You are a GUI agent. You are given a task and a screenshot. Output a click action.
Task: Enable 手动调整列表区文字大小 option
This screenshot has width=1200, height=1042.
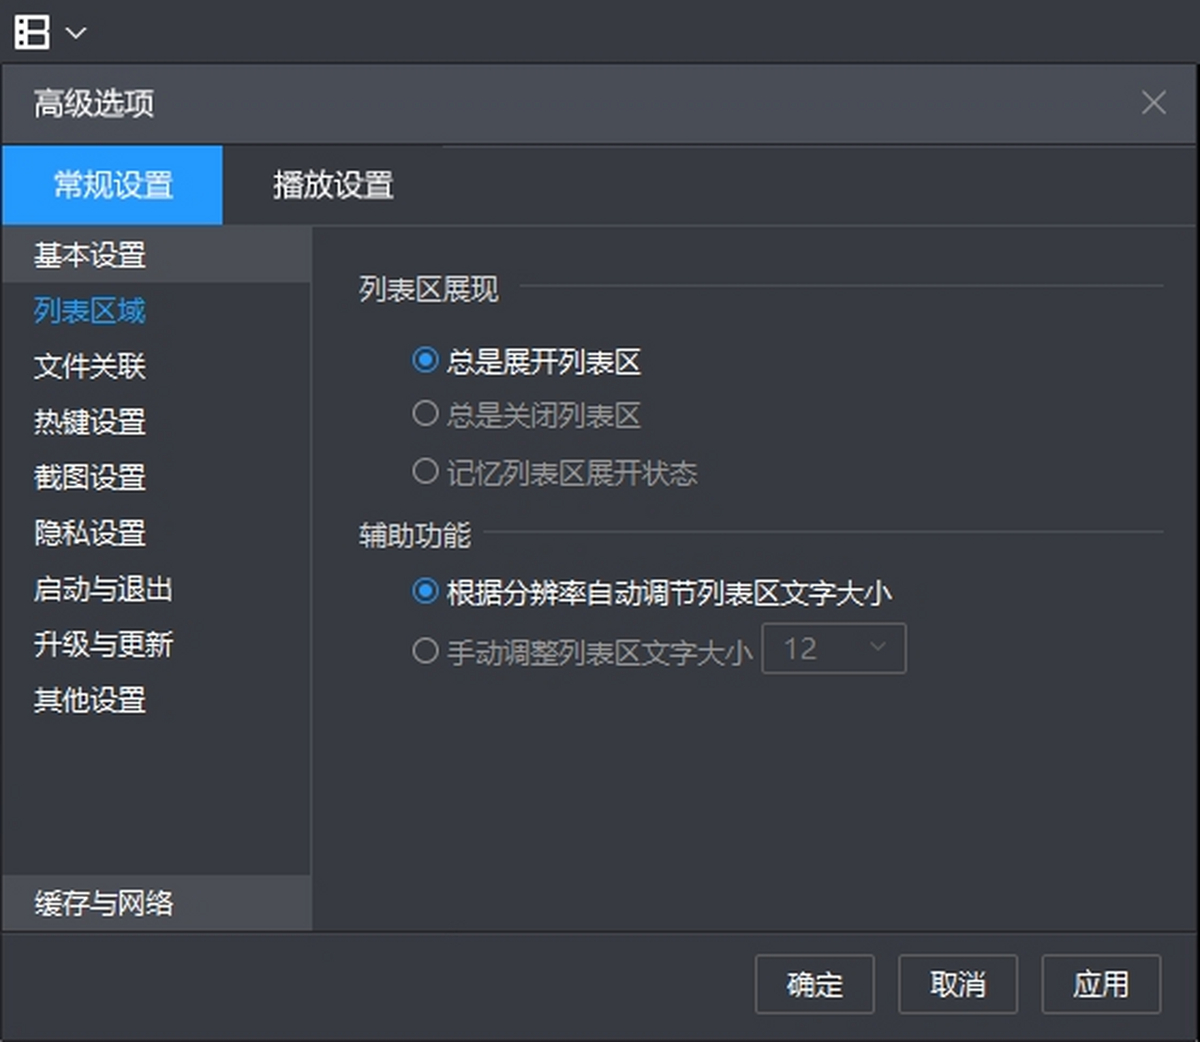(x=426, y=651)
